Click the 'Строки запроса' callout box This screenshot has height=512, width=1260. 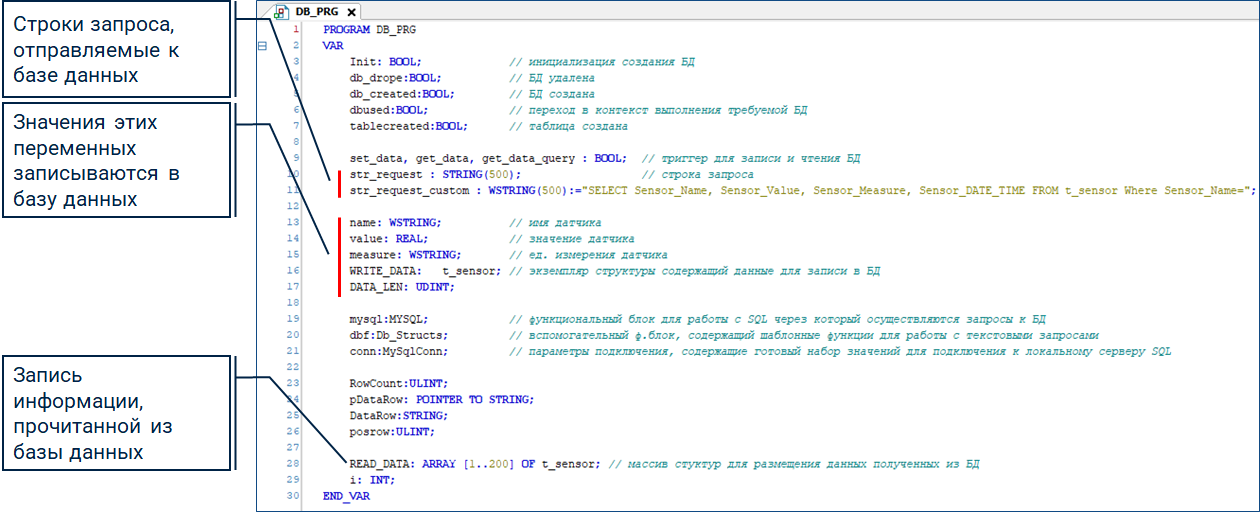tap(115, 48)
